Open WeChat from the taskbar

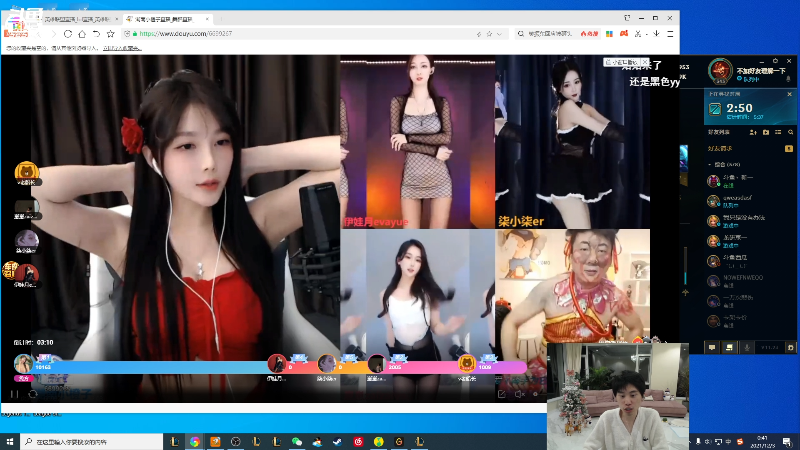coord(297,442)
